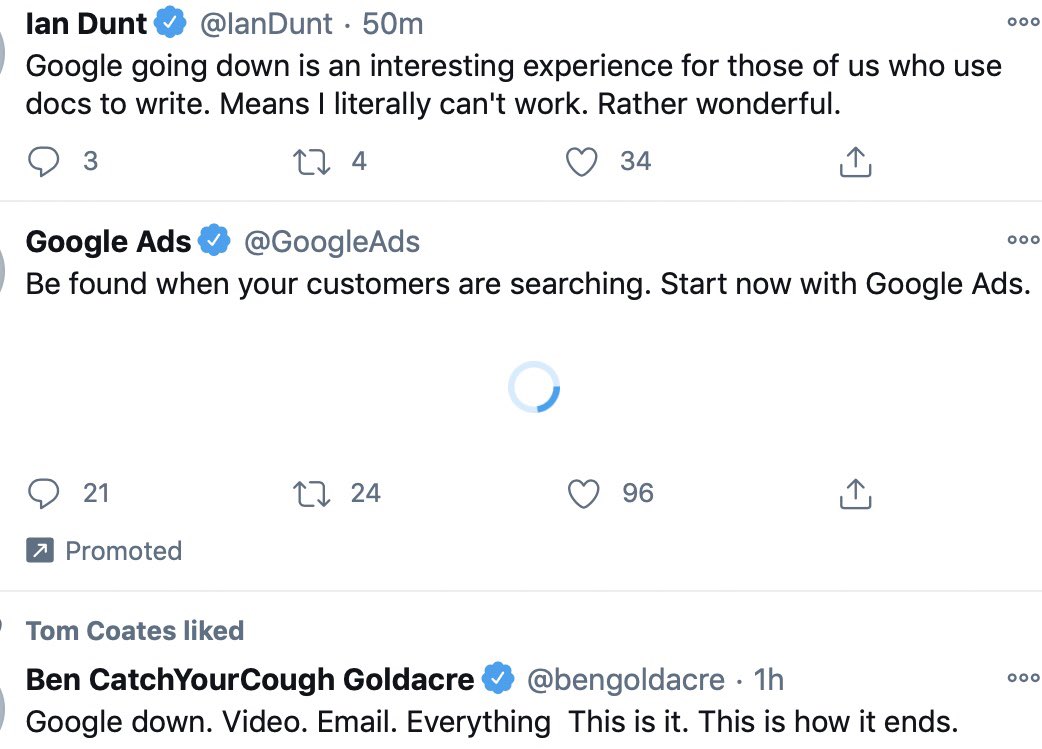Open the @IanDunt handle
This screenshot has height=749, width=1042.
point(266,24)
